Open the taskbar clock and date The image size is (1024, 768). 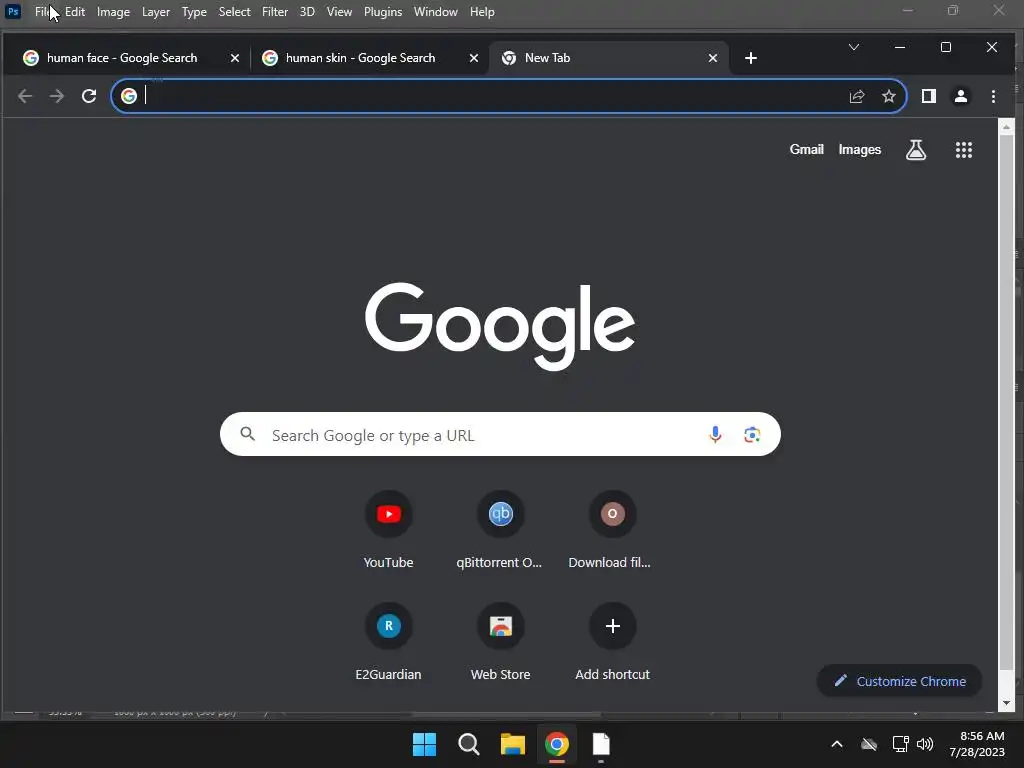pyautogui.click(x=977, y=744)
